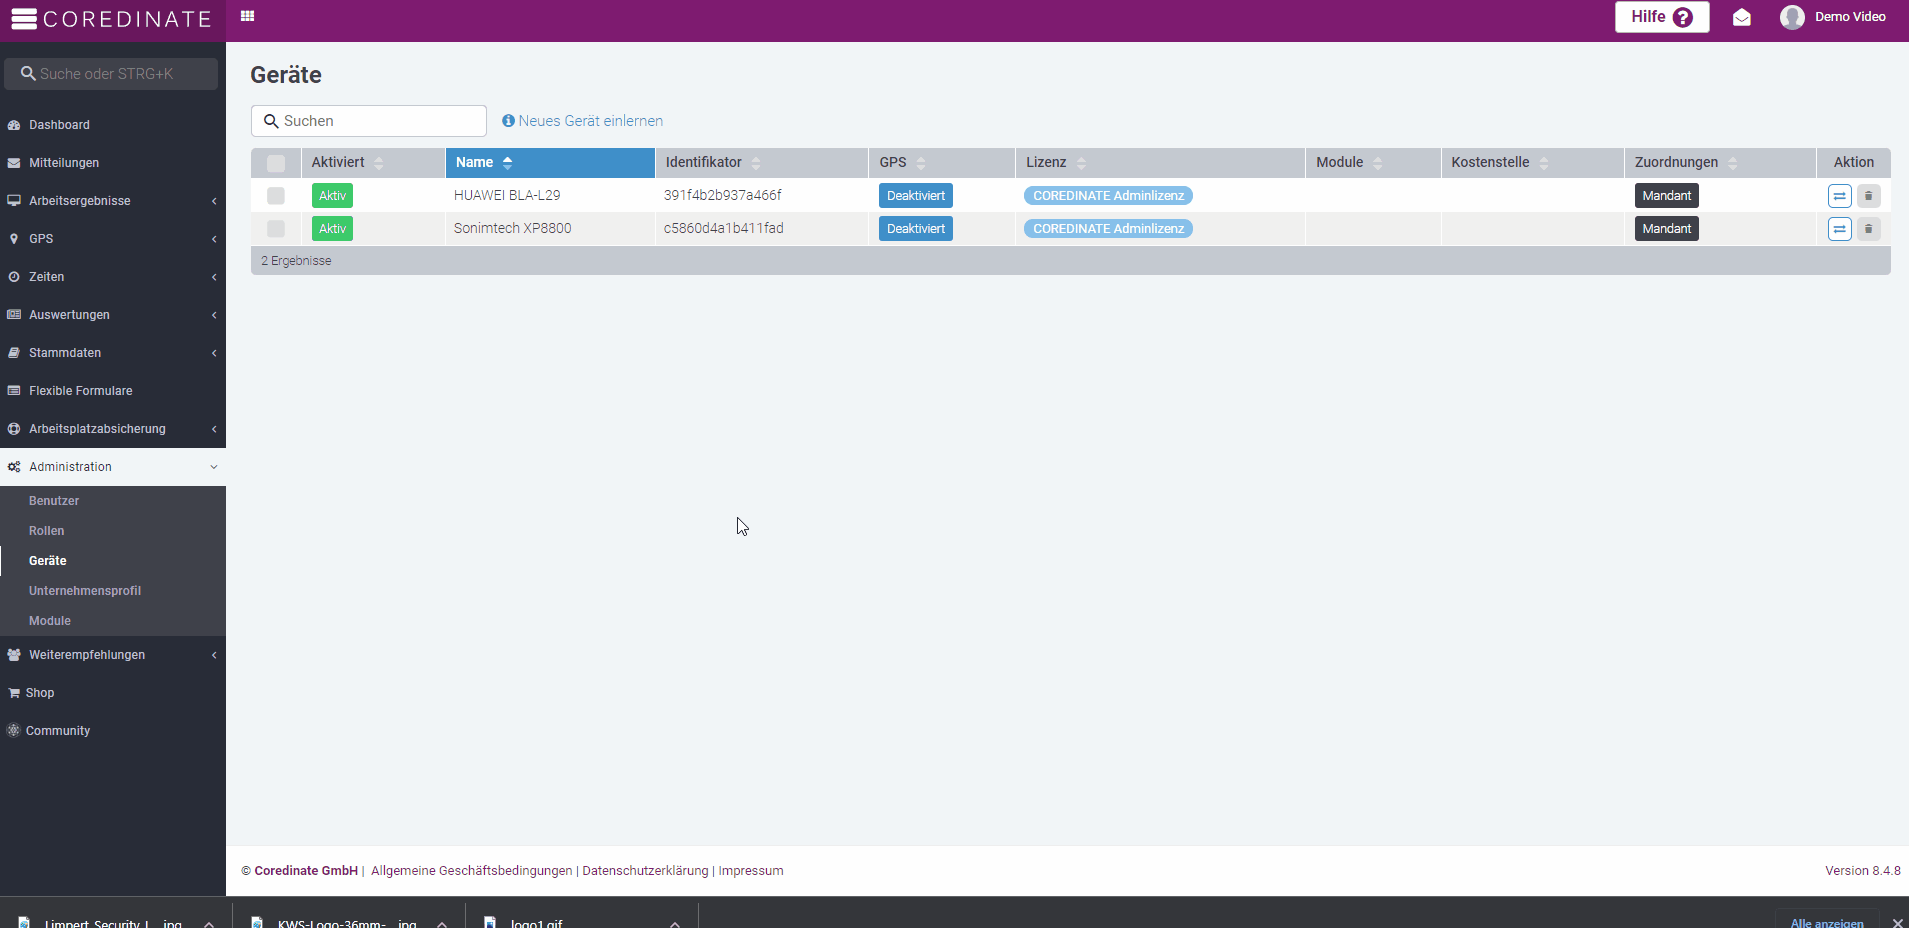Image resolution: width=1909 pixels, height=928 pixels.
Task: Click the Neues Gerät einlernen link
Action: [590, 121]
